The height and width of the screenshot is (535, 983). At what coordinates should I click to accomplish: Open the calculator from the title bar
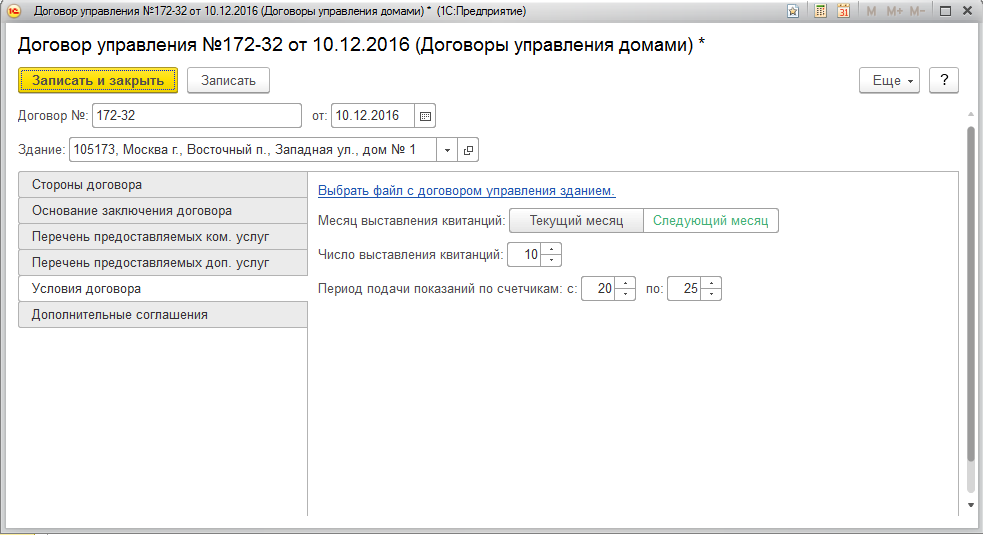[820, 11]
